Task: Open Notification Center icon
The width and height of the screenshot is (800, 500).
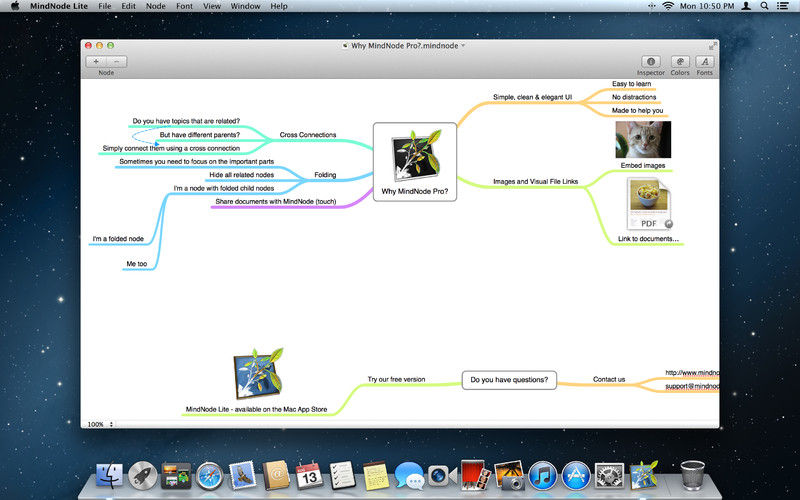Action: (x=782, y=6)
